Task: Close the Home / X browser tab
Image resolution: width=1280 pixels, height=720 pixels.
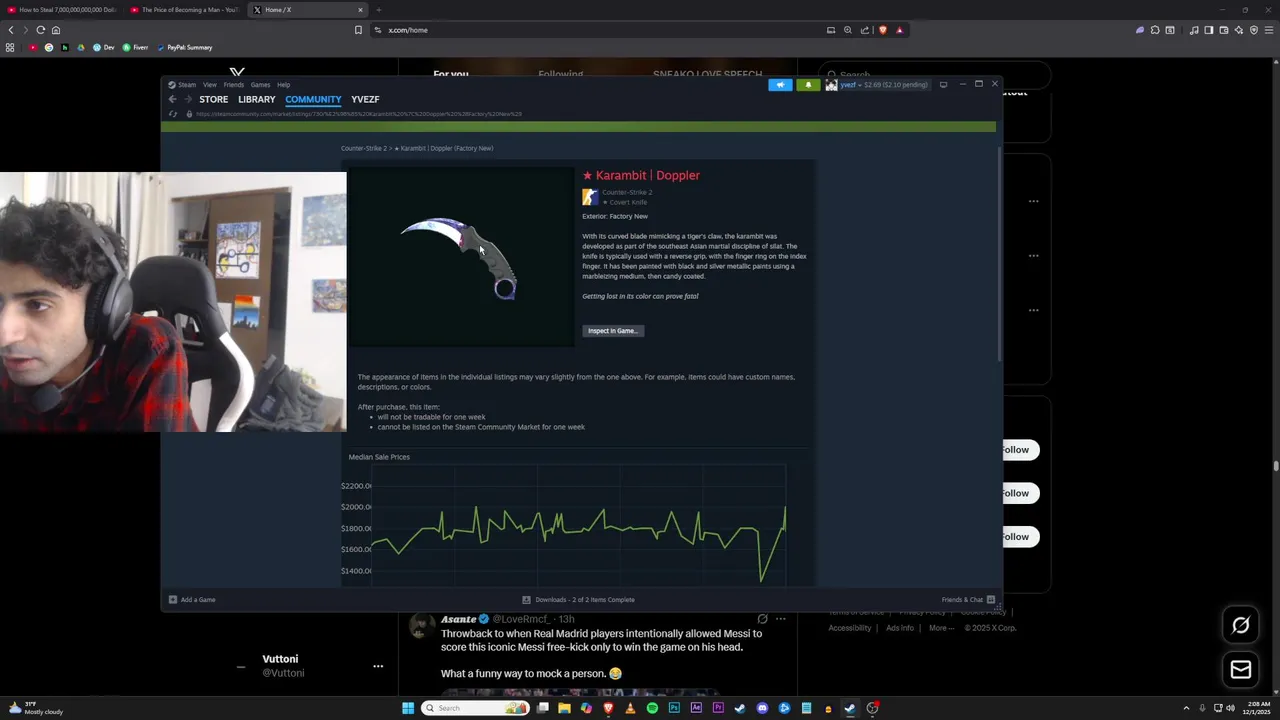Action: 360,10
